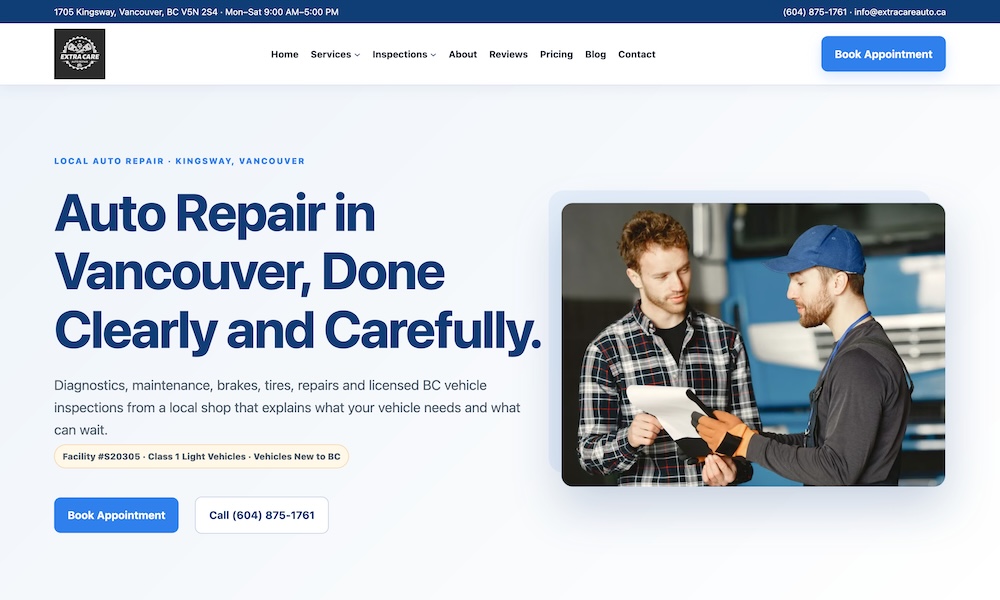Click the Diagnostics, maintenance, brakes description paragraph

click(x=287, y=407)
